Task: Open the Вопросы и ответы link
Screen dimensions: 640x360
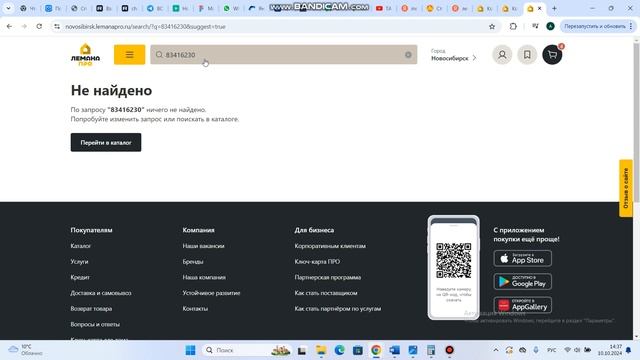Action: coord(95,324)
